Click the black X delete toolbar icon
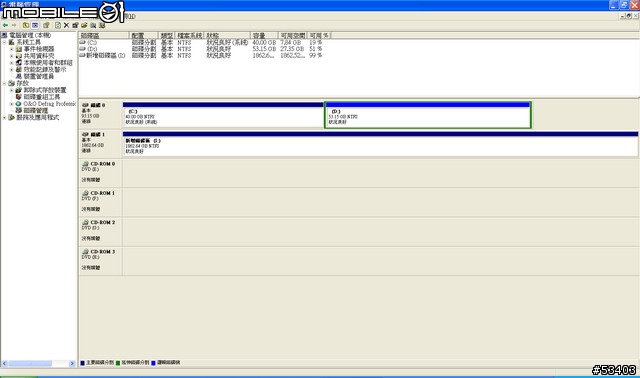 pos(67,25)
